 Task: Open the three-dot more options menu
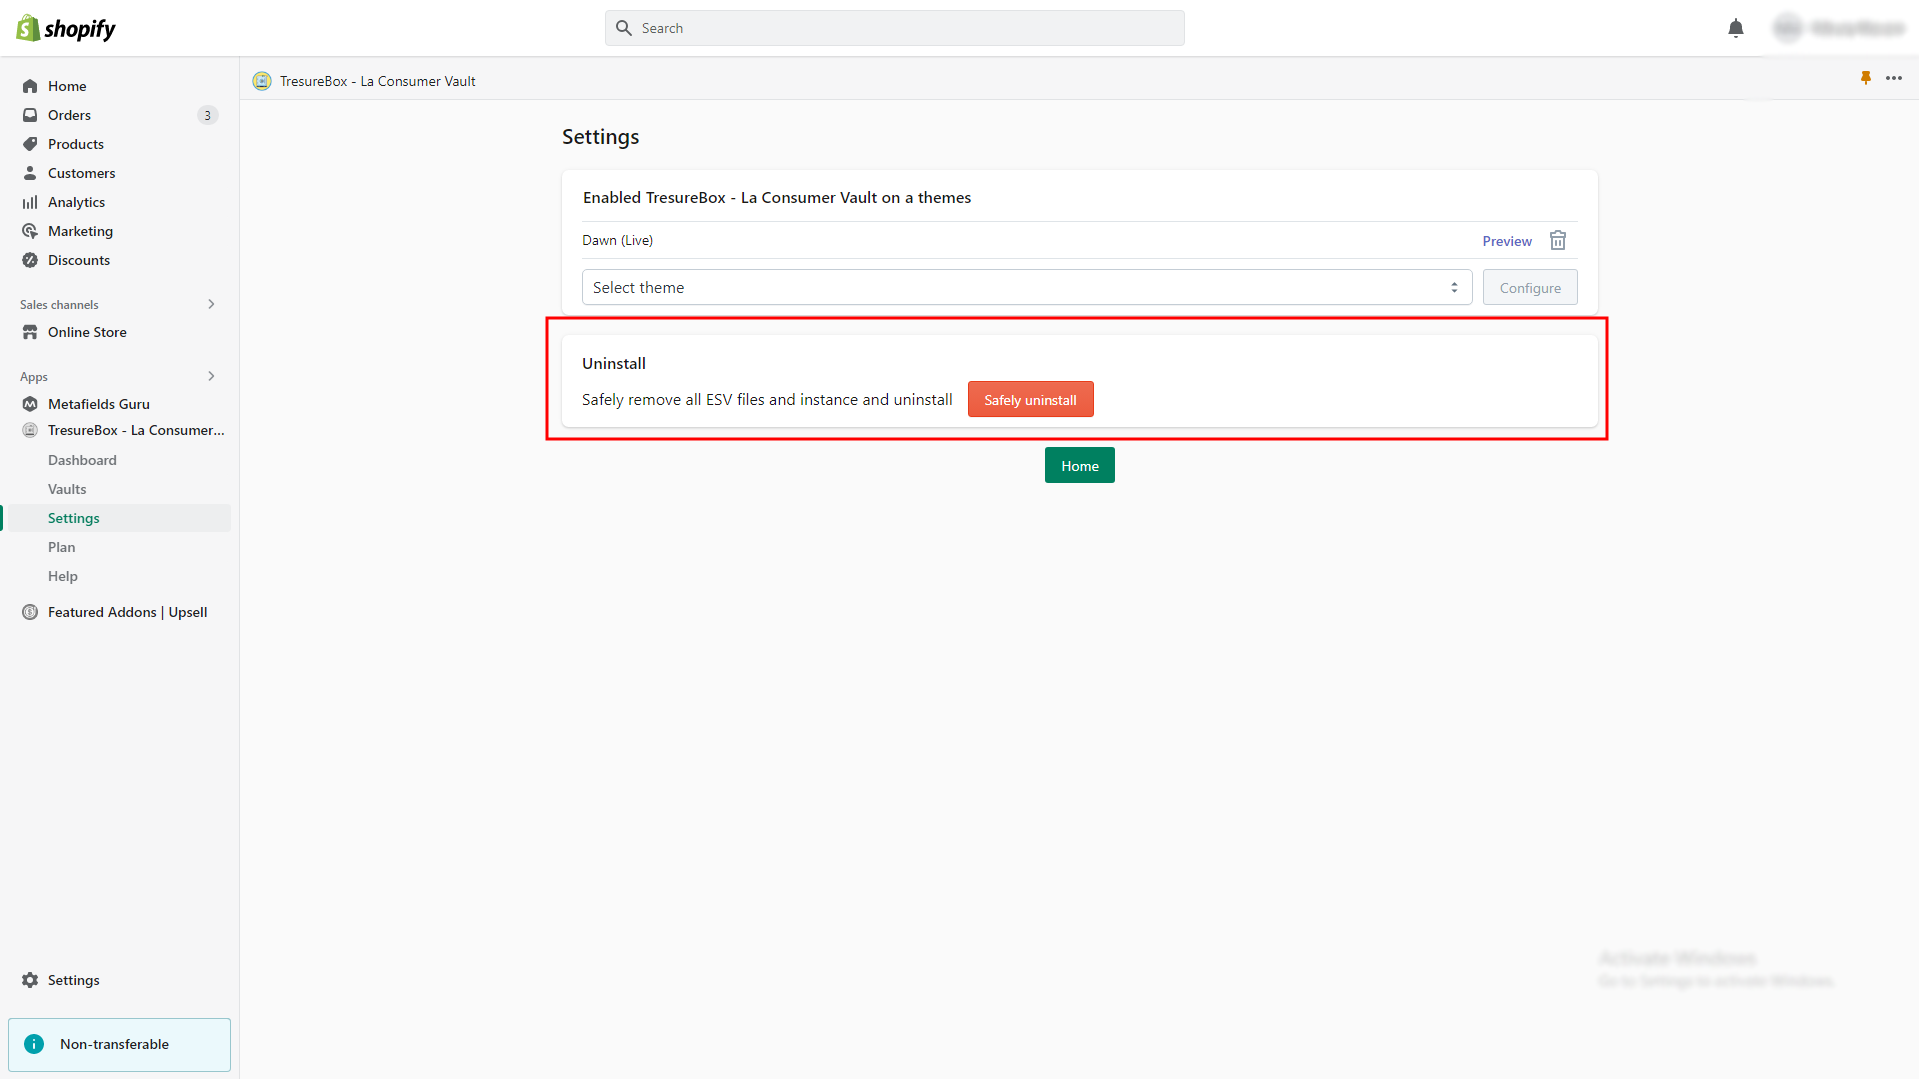click(x=1894, y=78)
